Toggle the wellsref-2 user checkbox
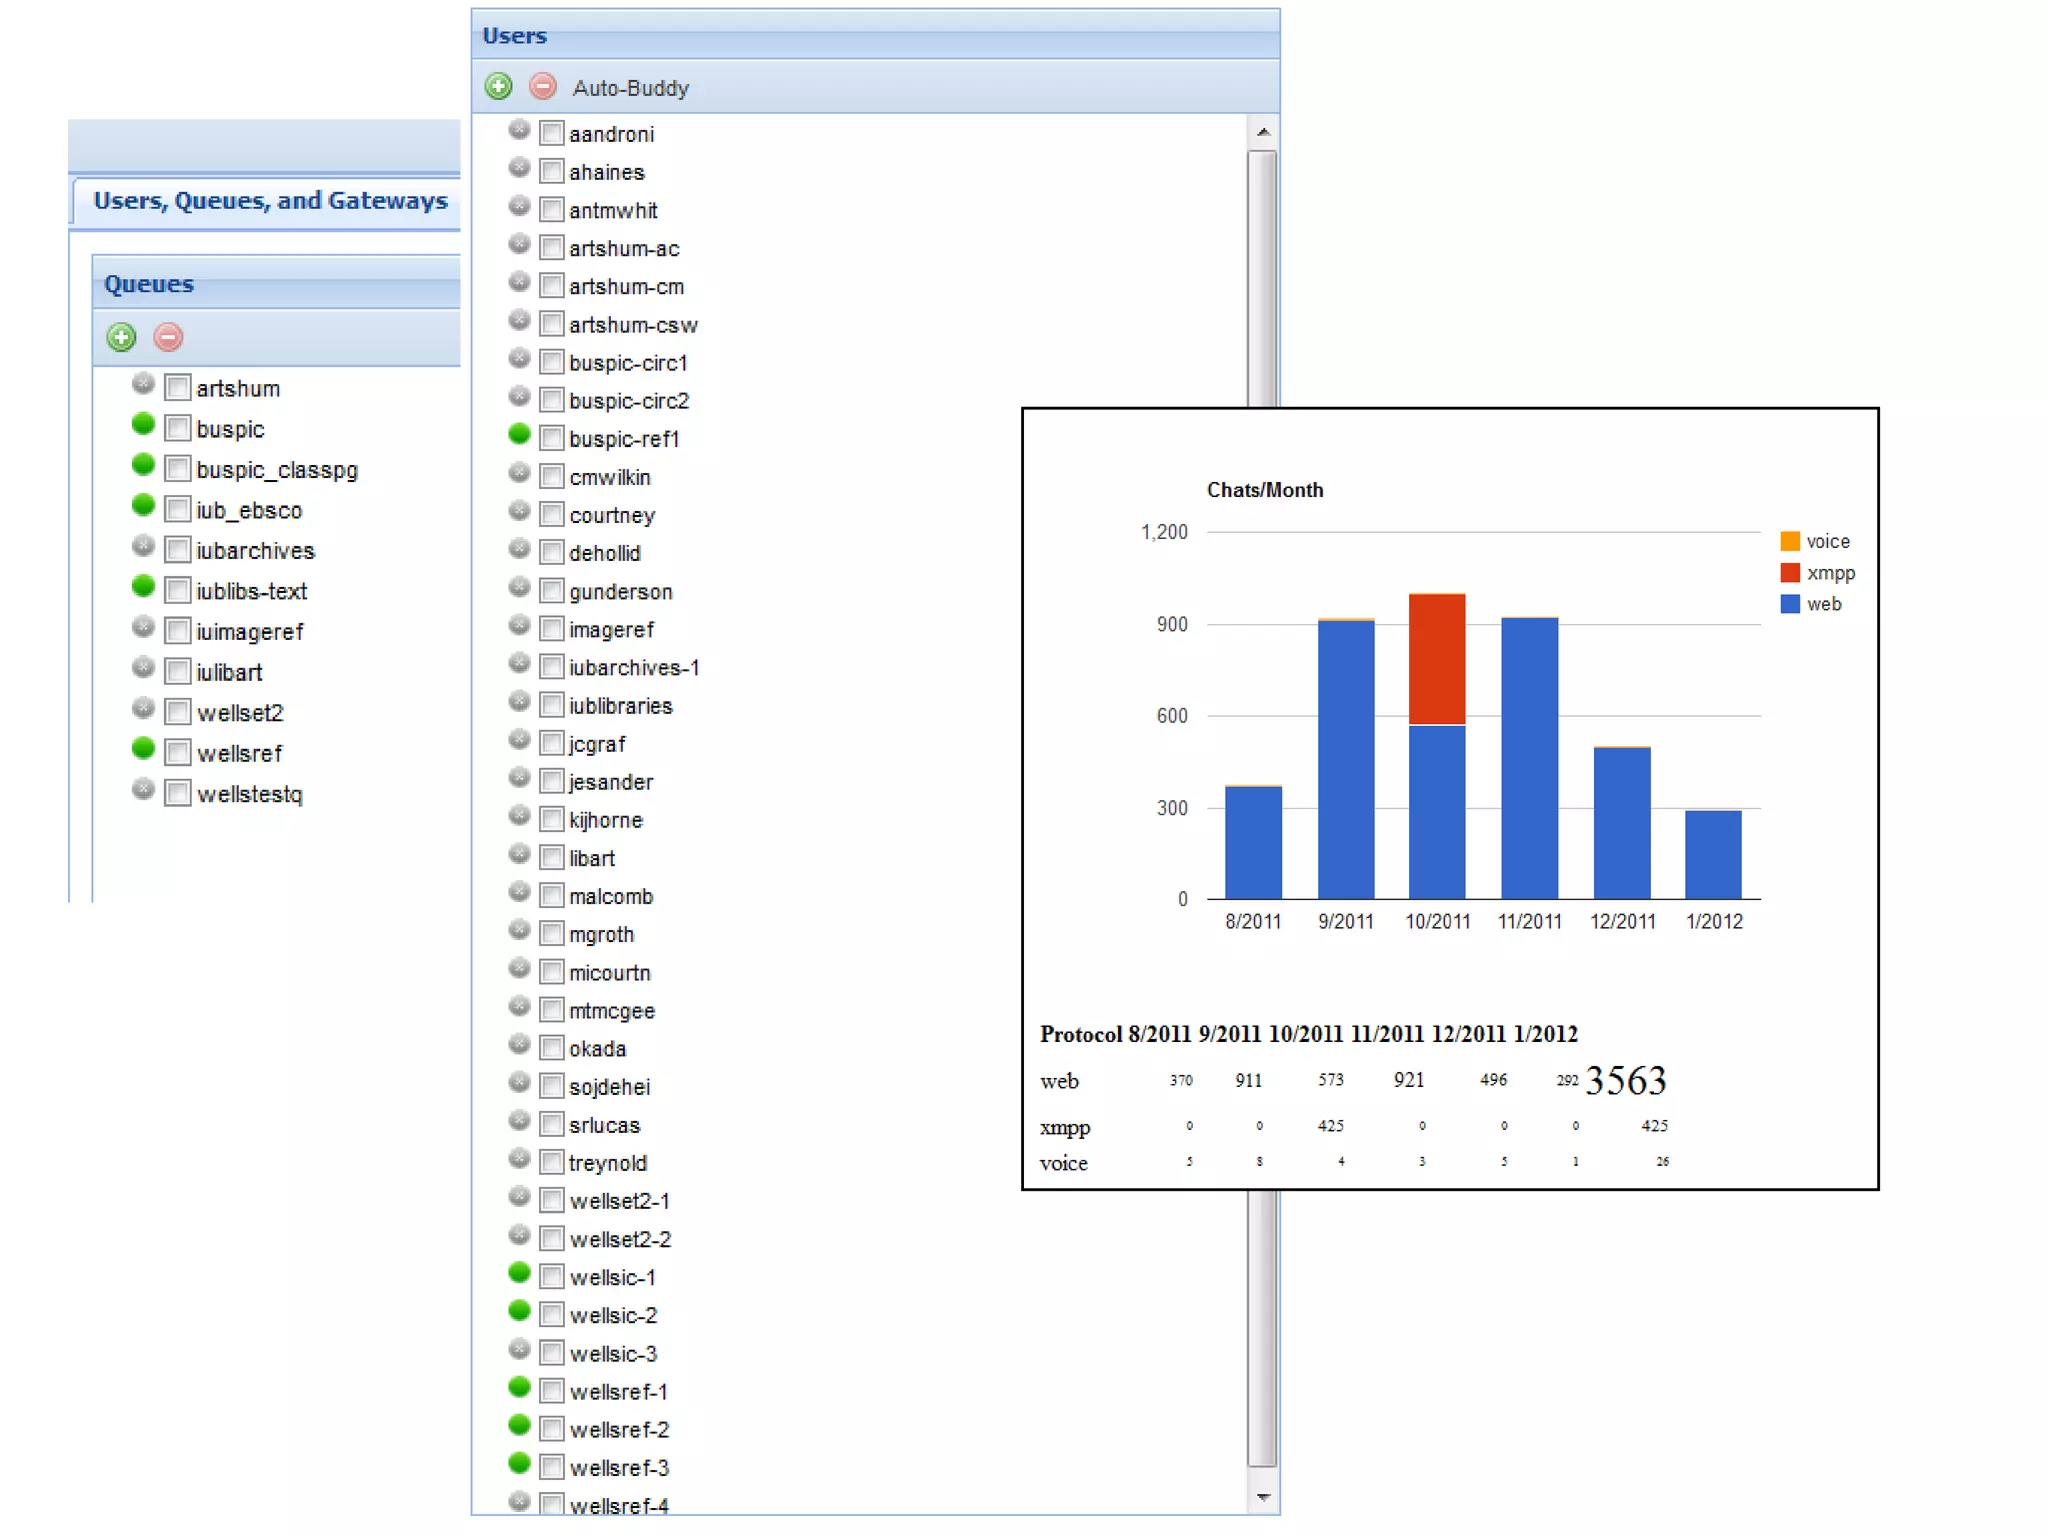 pos(551,1429)
